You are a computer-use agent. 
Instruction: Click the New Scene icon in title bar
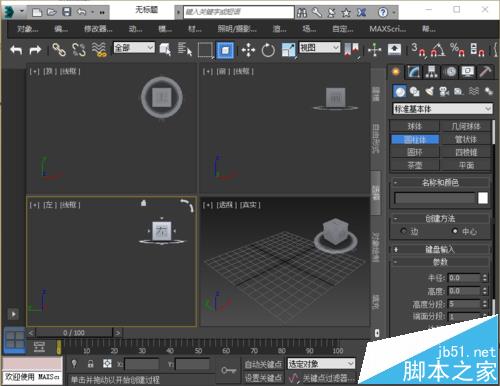coord(37,12)
